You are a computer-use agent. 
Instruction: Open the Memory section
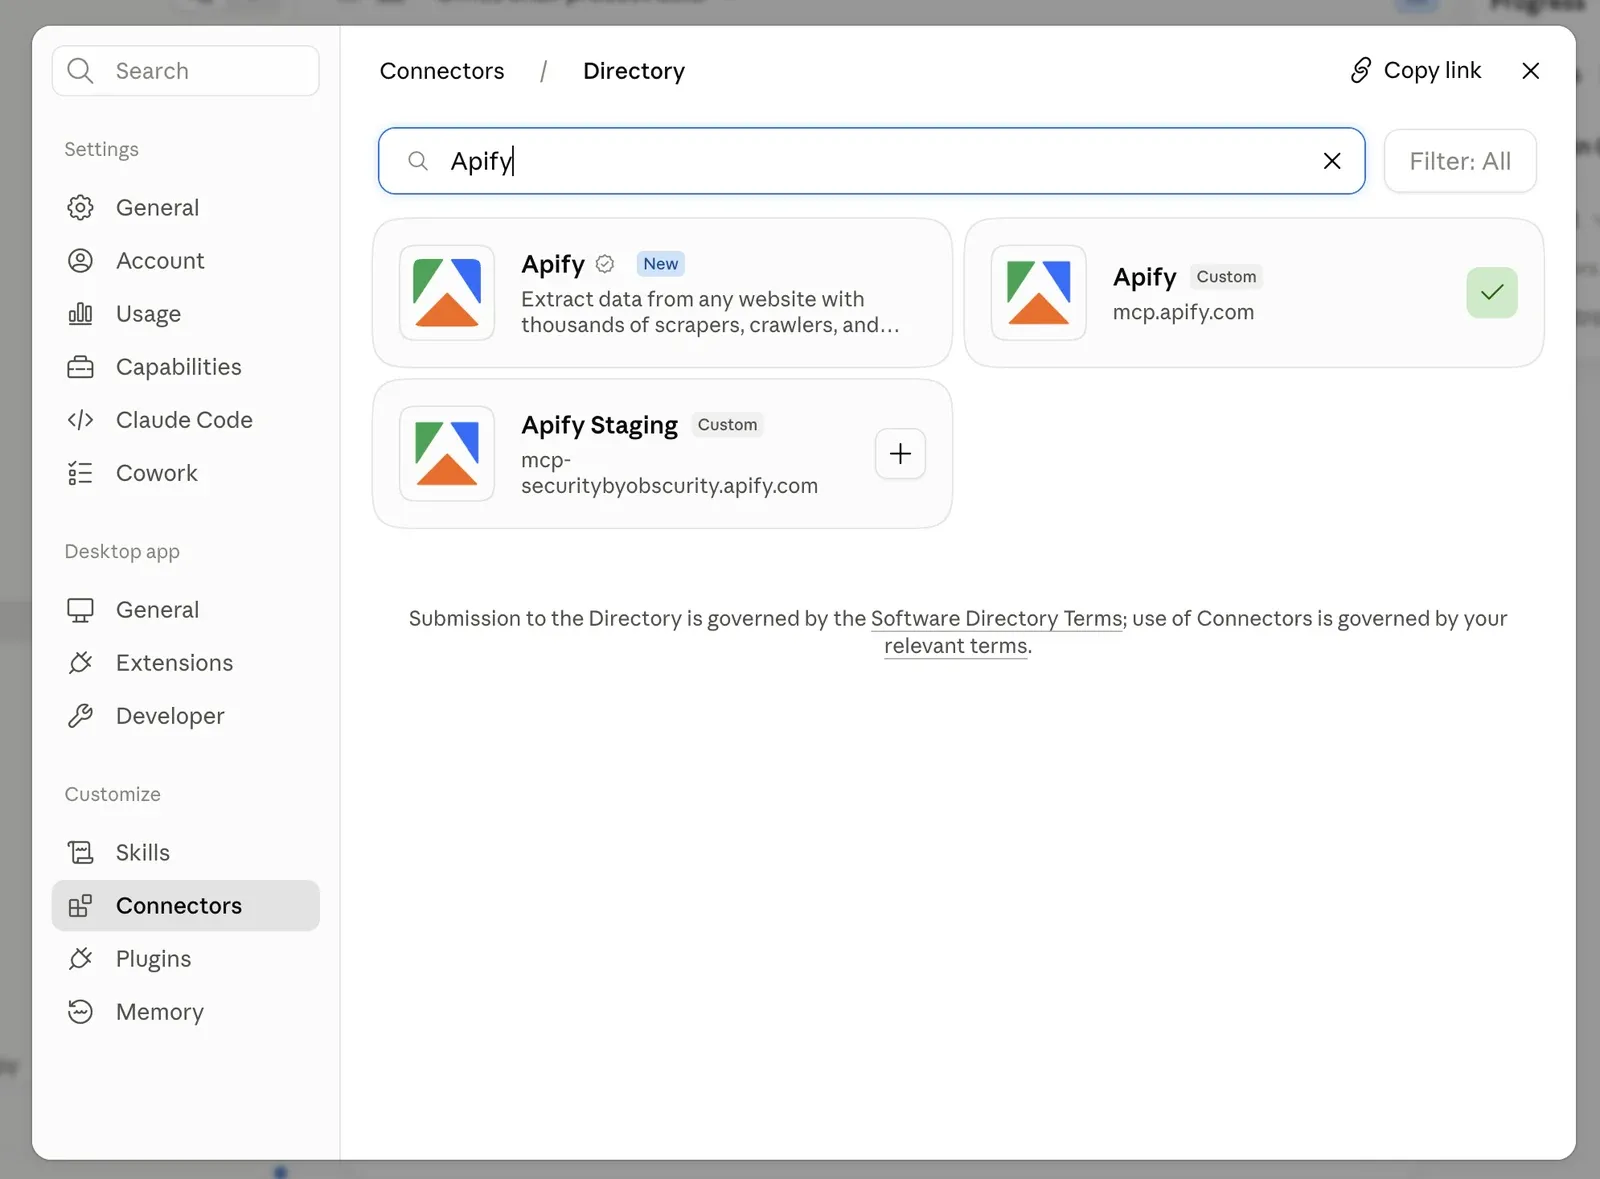point(186,1012)
